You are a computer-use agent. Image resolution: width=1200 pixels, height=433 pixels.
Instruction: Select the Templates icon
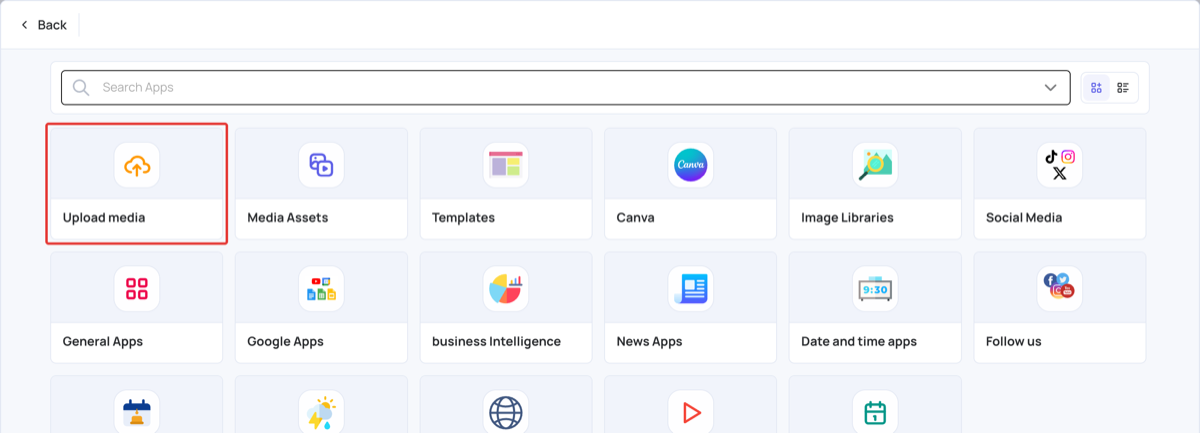[506, 165]
